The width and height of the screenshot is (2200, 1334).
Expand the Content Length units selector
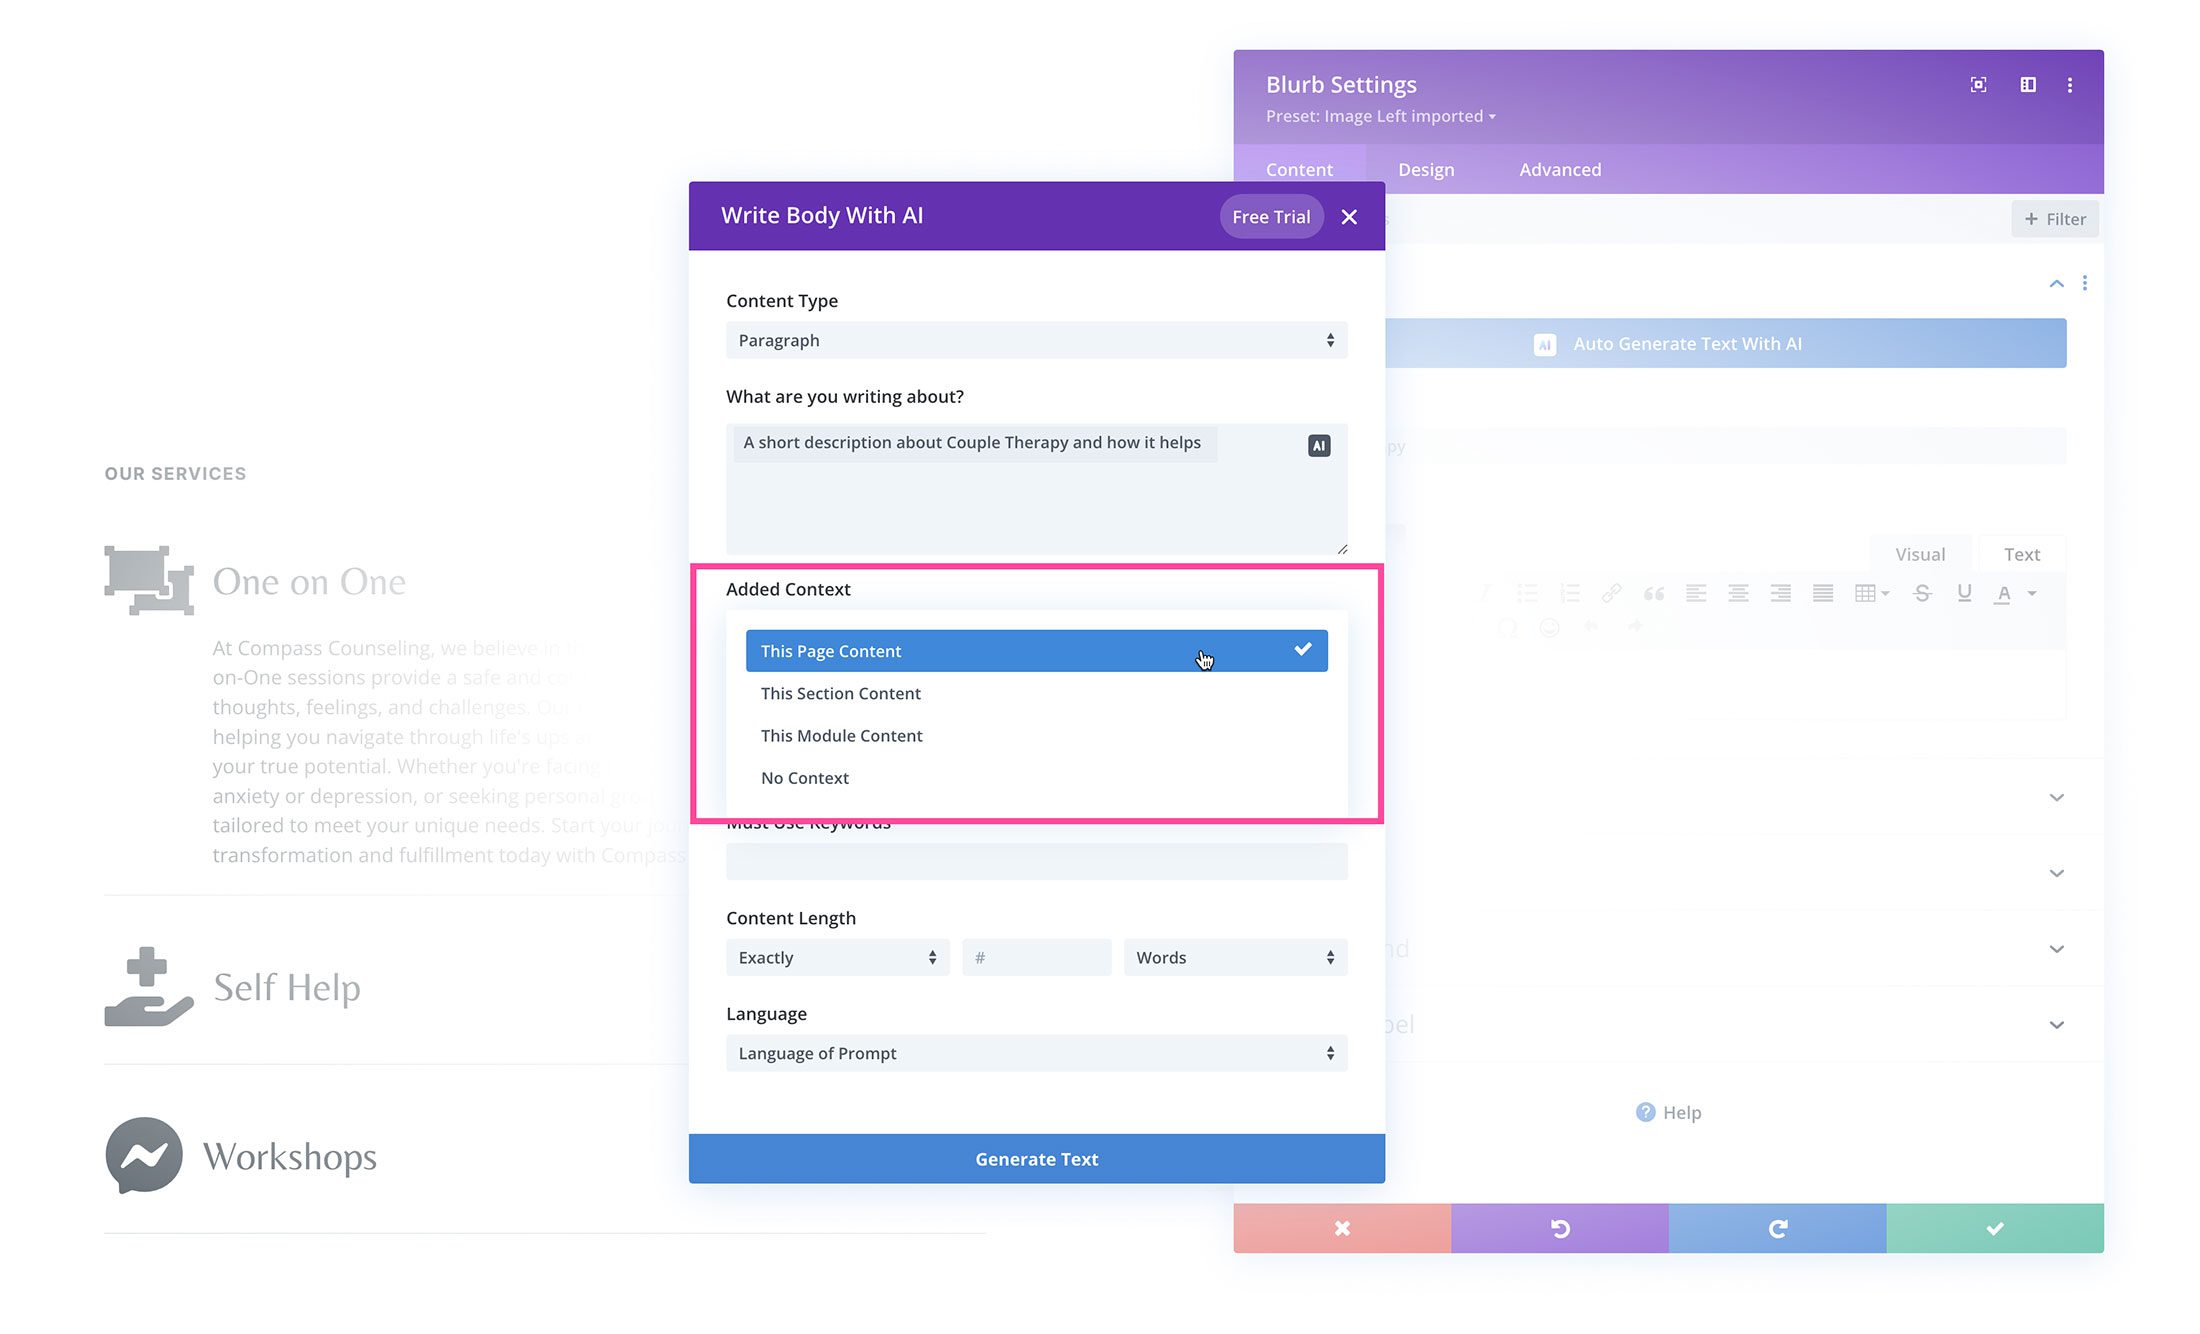1235,957
